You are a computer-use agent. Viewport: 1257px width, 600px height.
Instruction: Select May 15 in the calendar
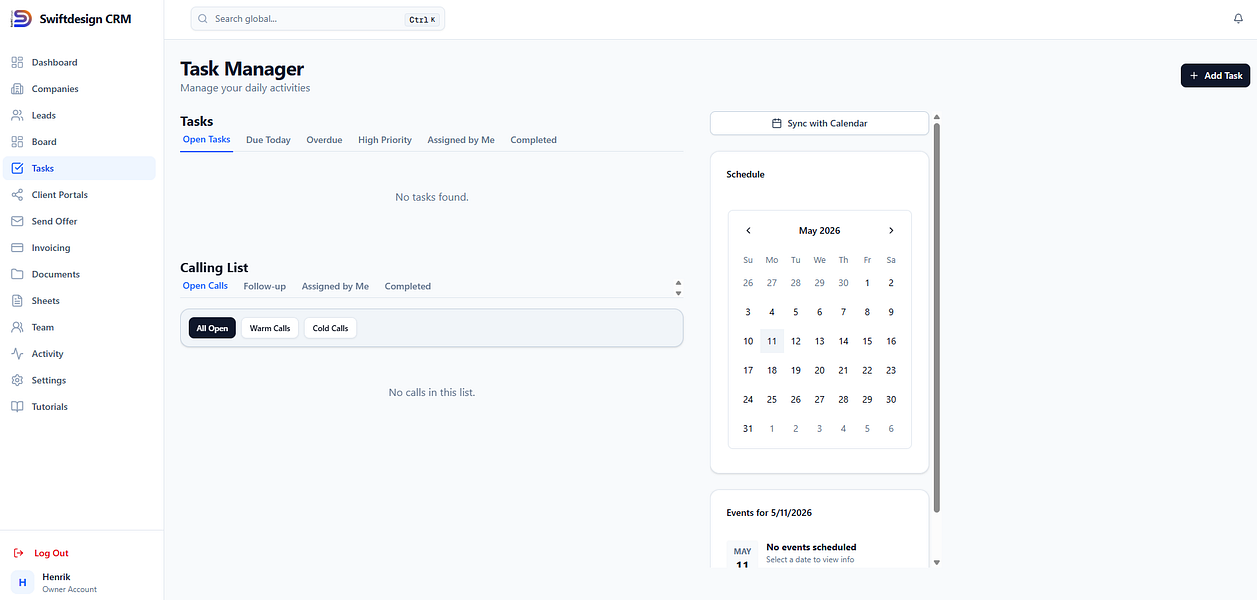(867, 341)
